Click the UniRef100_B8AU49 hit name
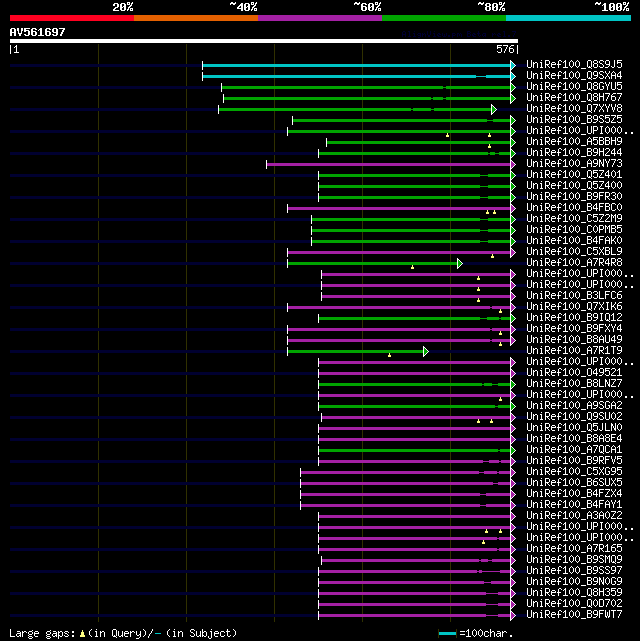Viewport: 640px width, 641px height. pos(574,340)
